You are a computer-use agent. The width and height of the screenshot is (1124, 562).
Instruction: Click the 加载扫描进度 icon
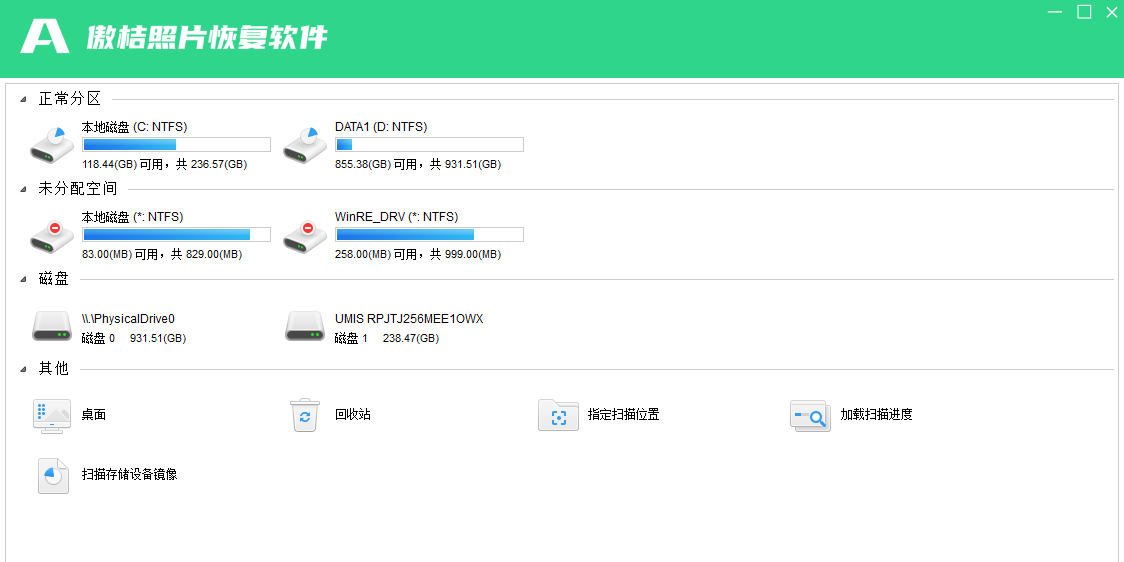(811, 416)
